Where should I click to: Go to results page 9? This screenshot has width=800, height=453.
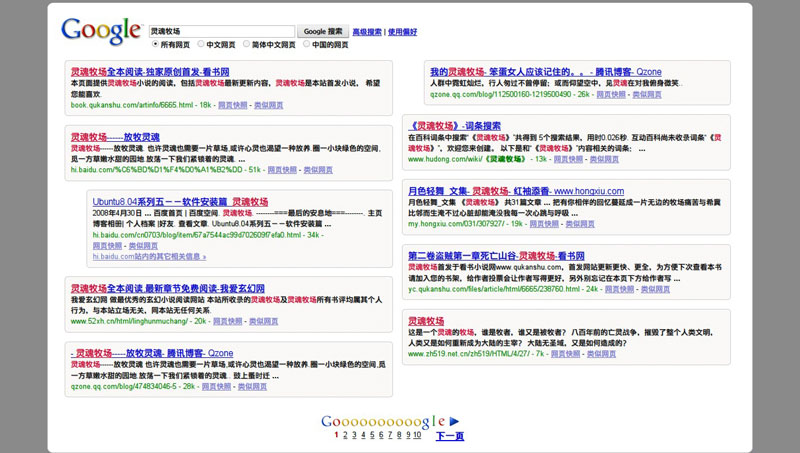click(408, 435)
